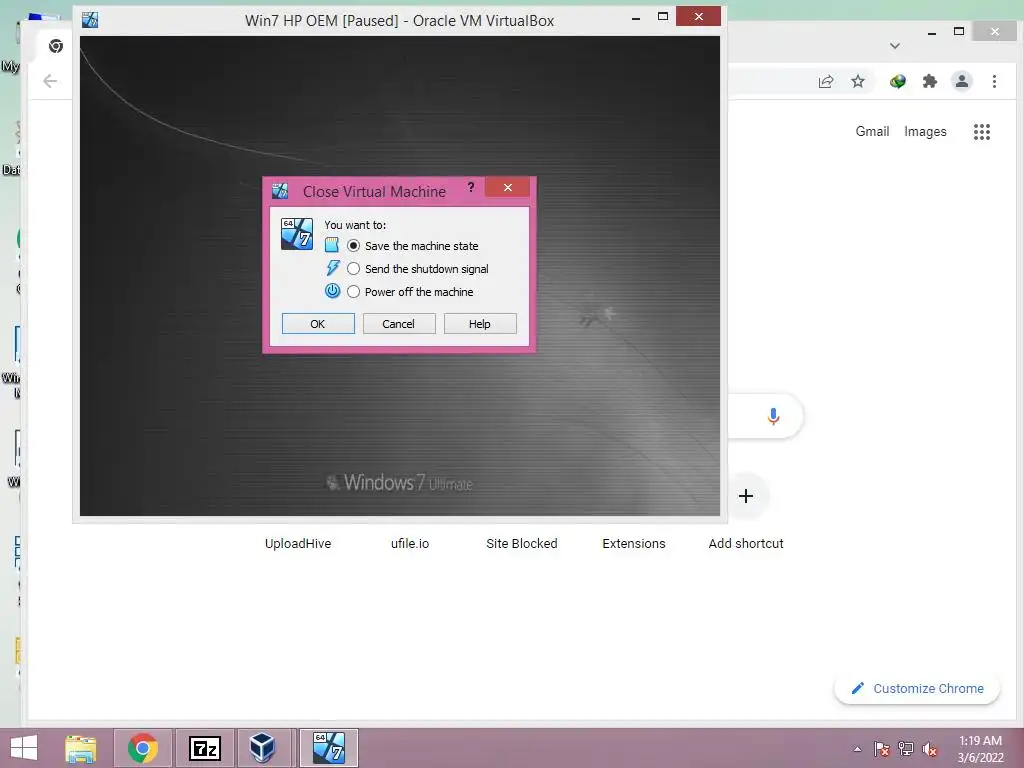
Task: Click the blue power off icon
Action: coord(332,291)
